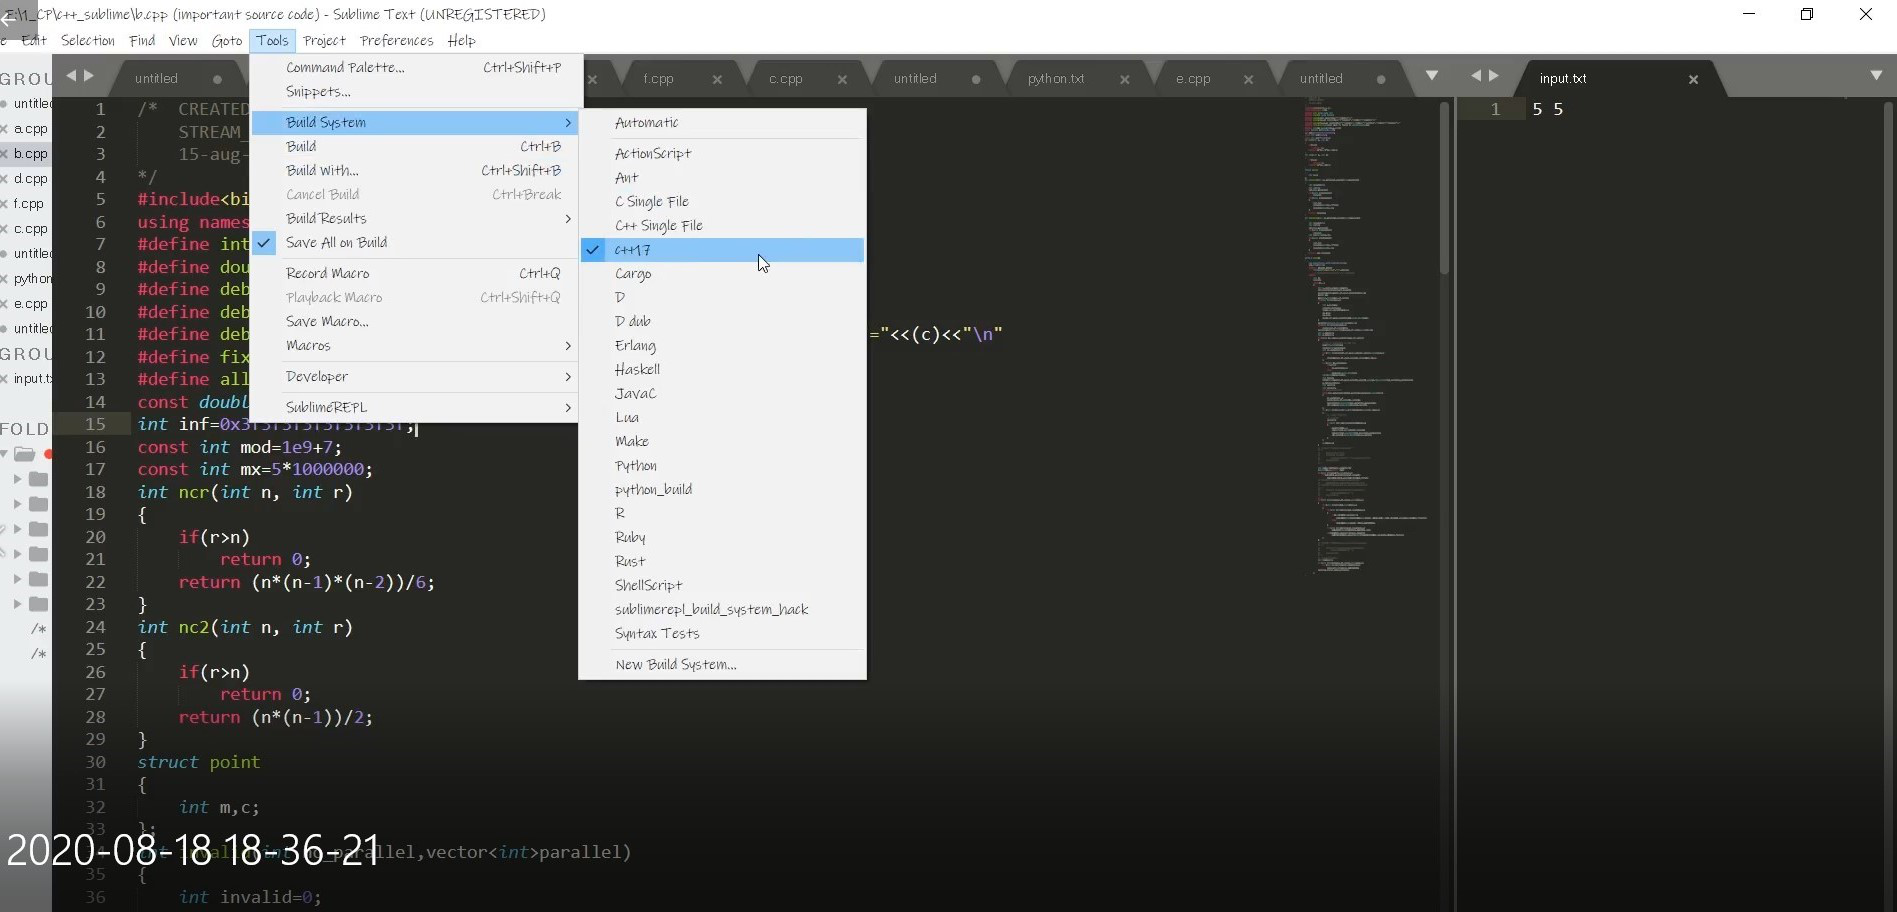Pick the D dub build system
The image size is (1897, 912).
[722, 321]
